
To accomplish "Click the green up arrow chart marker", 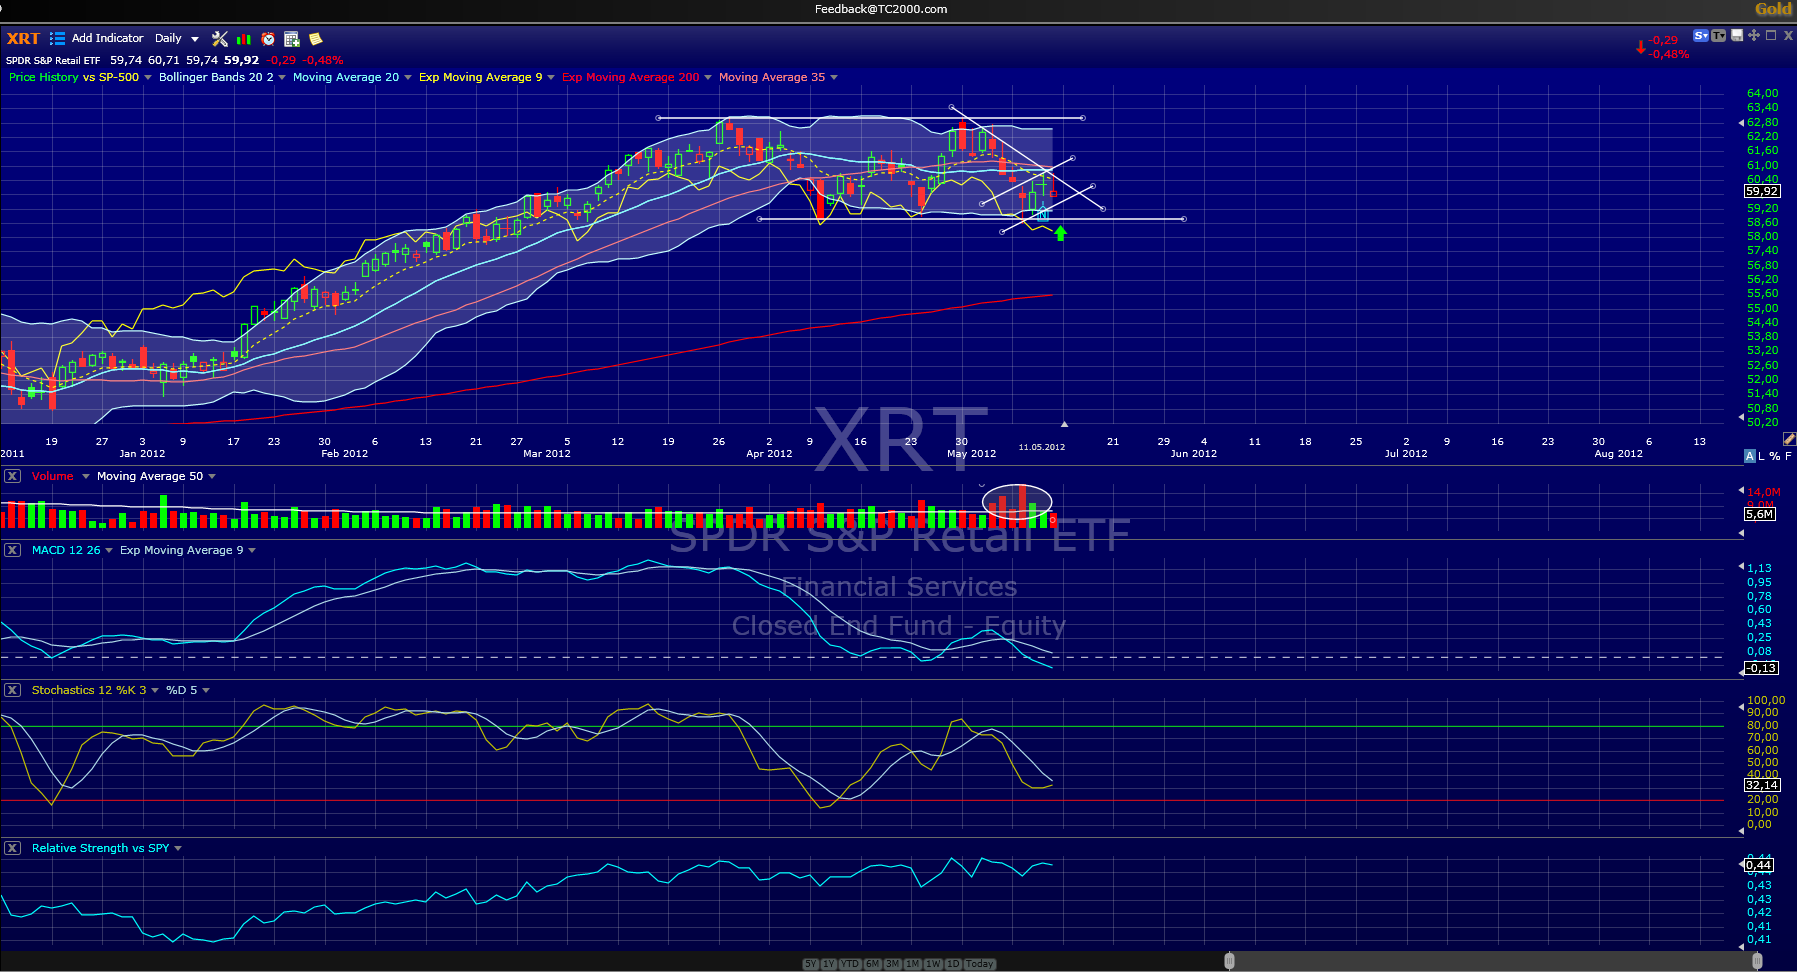I will [x=1061, y=233].
